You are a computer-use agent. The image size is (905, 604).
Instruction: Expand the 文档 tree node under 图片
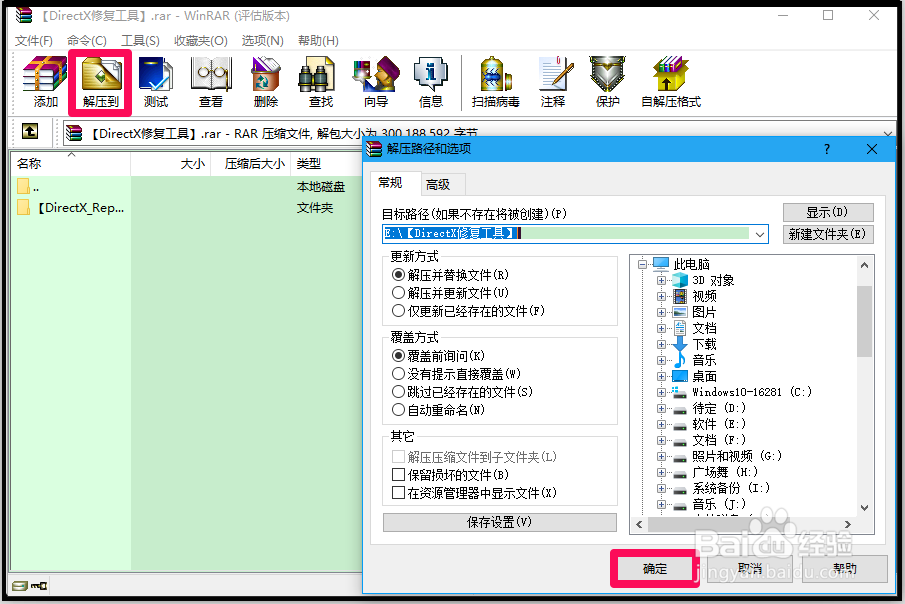click(x=661, y=329)
